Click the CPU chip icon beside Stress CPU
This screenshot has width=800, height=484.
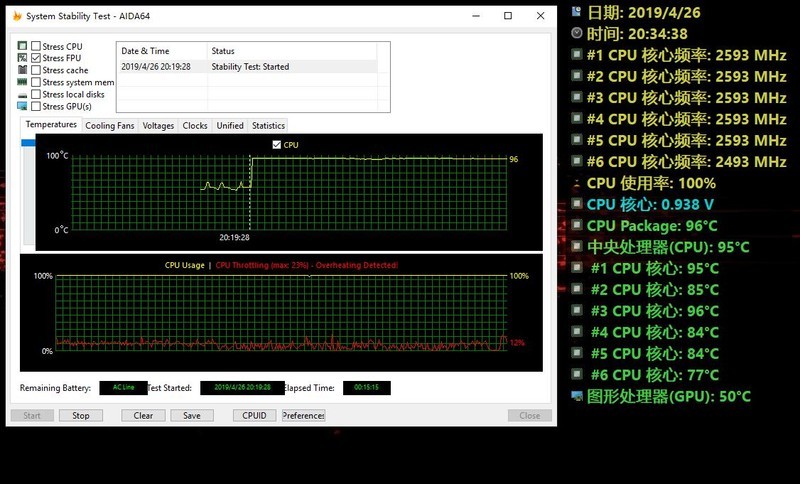pos(22,47)
